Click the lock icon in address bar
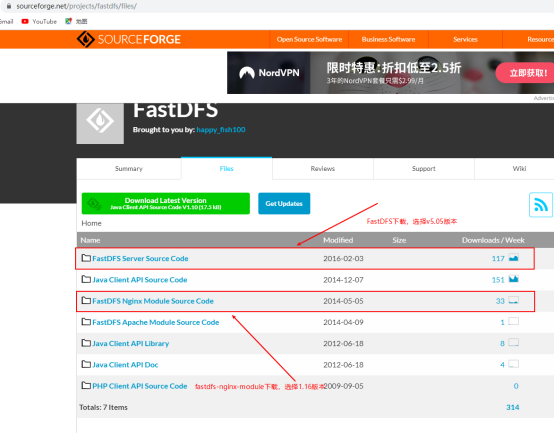 (9, 6)
